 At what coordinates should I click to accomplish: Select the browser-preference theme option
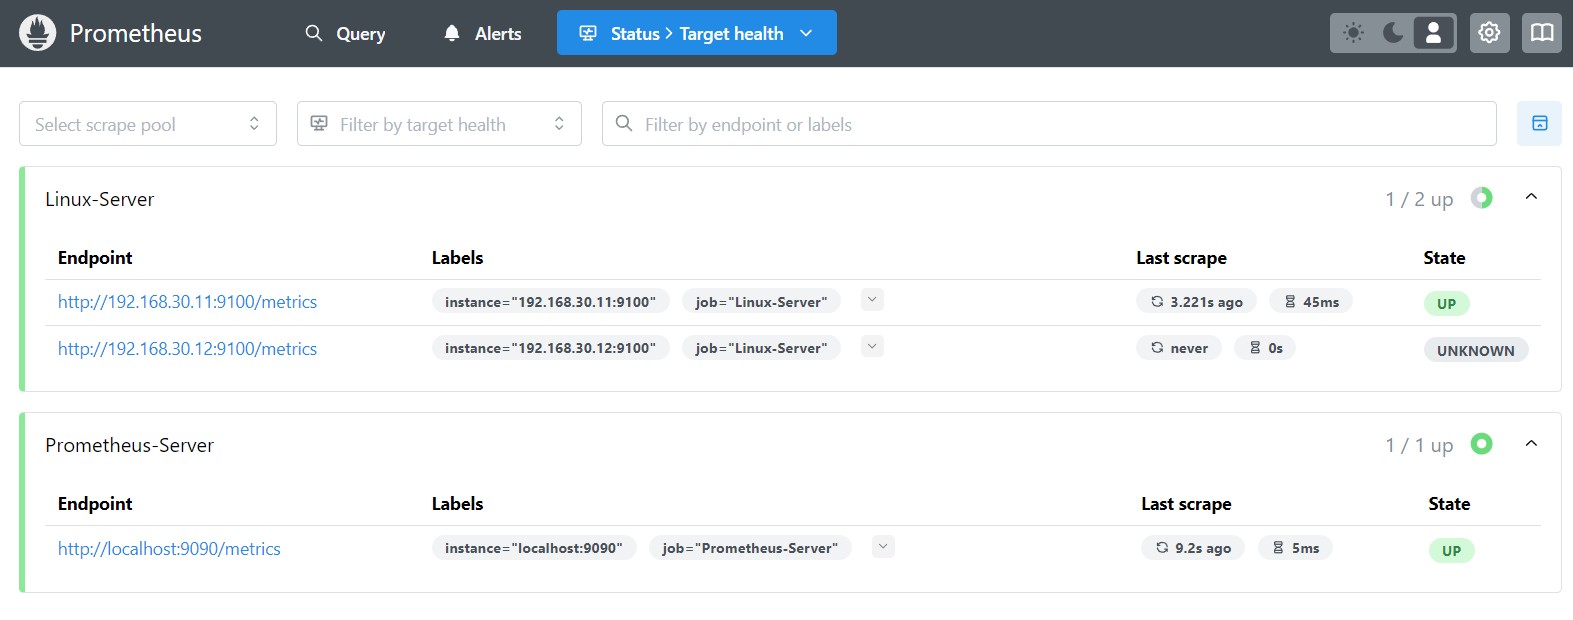(x=1432, y=33)
